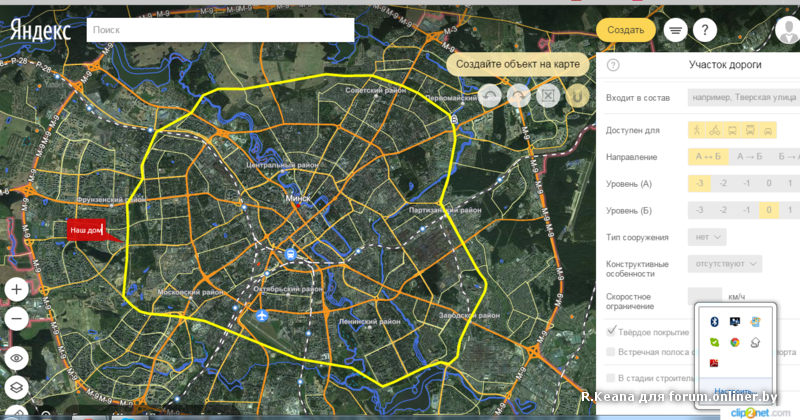This screenshot has height=420, width=800.
Task: Select one-way direction А → Б
Action: 749,157
